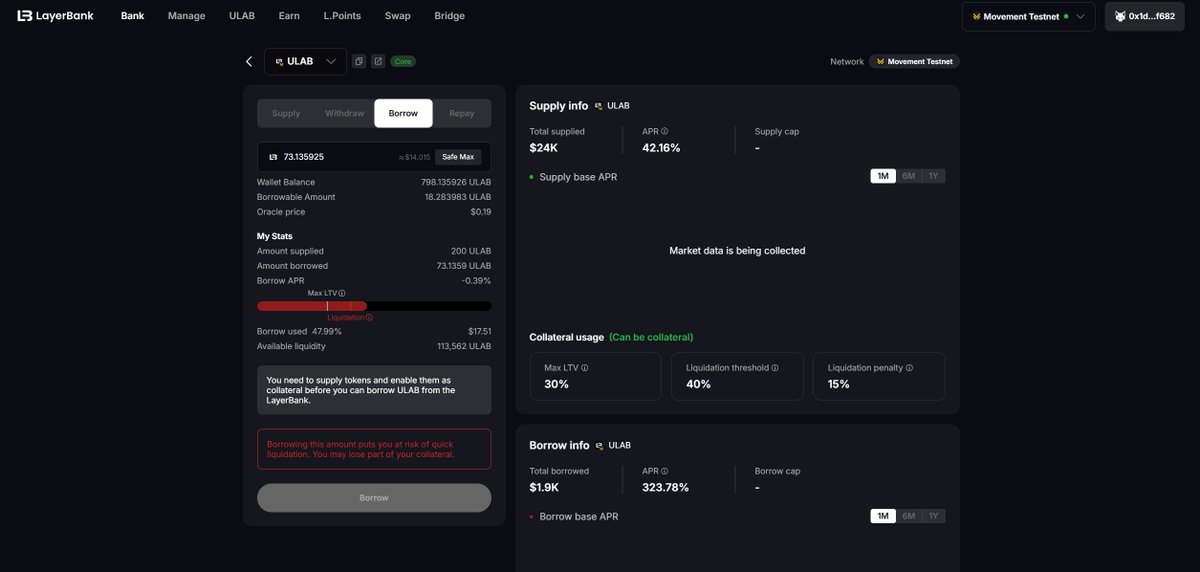Viewport: 1200px width, 572px height.
Task: Click the 18.283983 ULAB borrowable amount value
Action: (x=458, y=197)
